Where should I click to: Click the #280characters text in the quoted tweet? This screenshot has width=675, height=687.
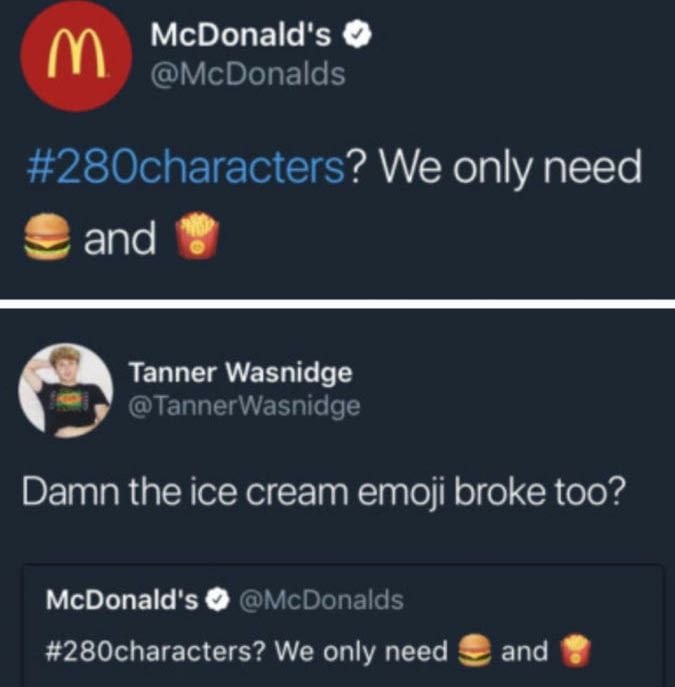(156, 651)
